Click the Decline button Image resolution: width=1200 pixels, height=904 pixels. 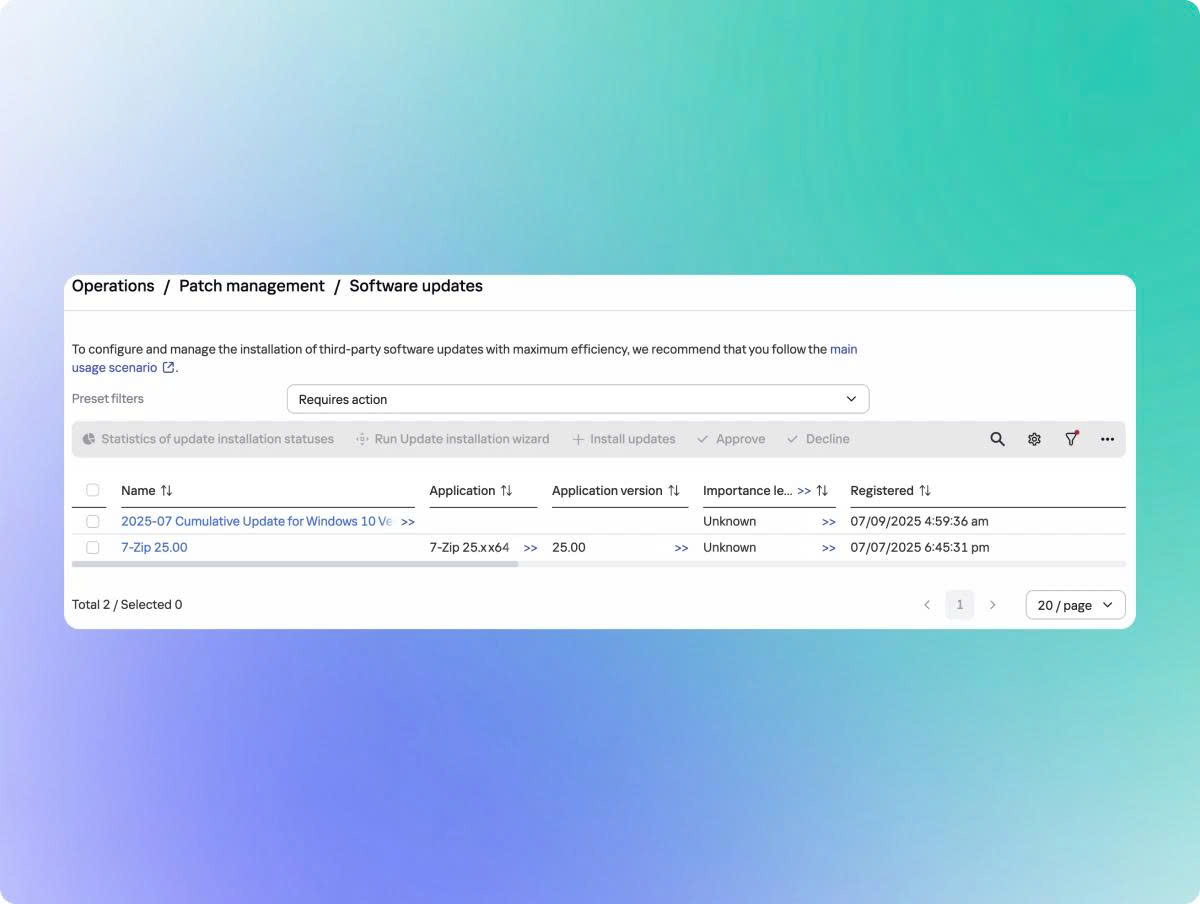(818, 439)
